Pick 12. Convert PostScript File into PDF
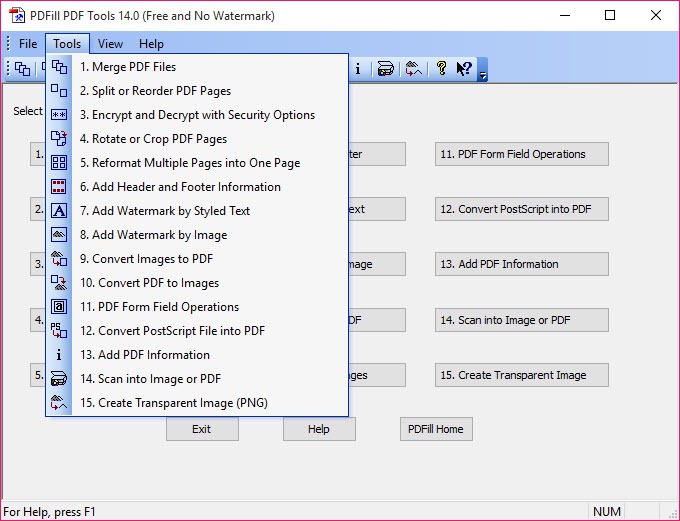This screenshot has height=521, width=680. tap(197, 331)
